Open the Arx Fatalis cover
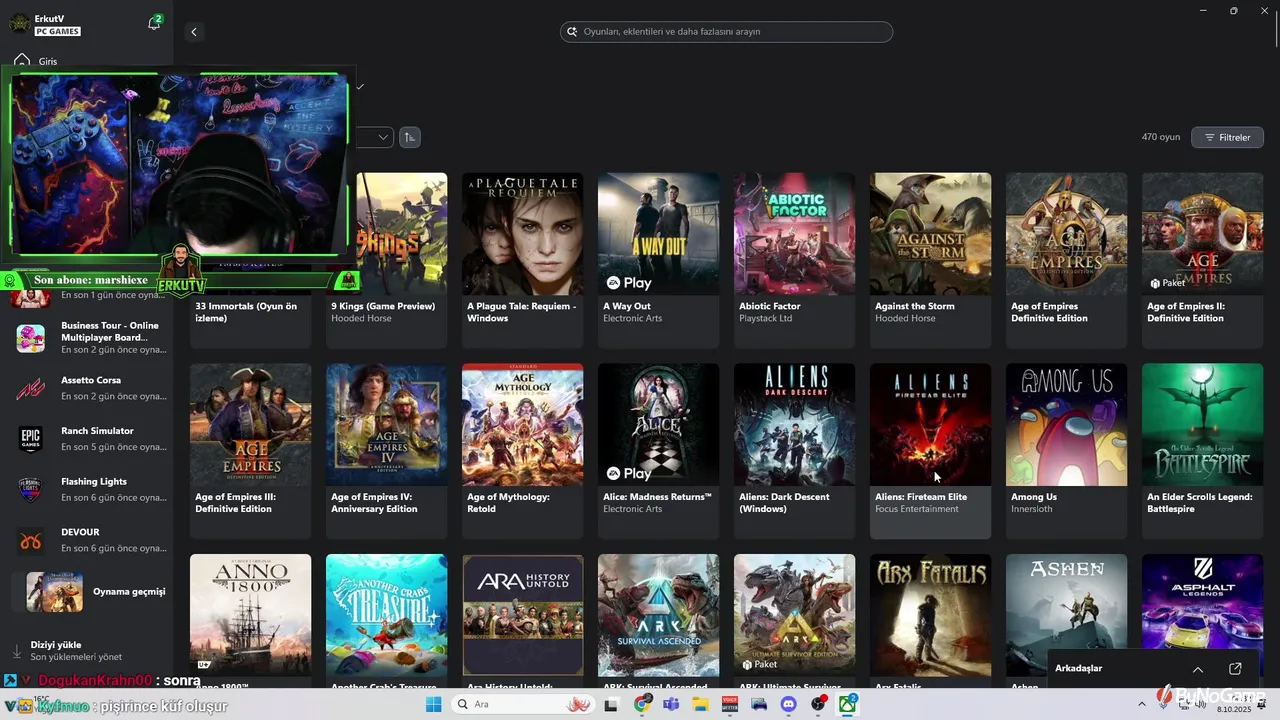The height and width of the screenshot is (720, 1280). click(x=931, y=616)
